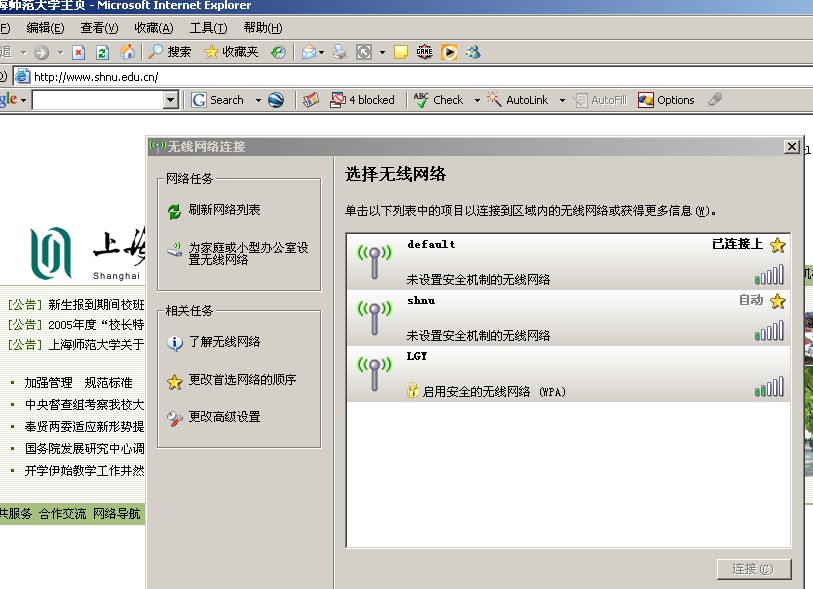Print the page with the printer icon
The height and width of the screenshot is (589, 813).
[x=340, y=52]
